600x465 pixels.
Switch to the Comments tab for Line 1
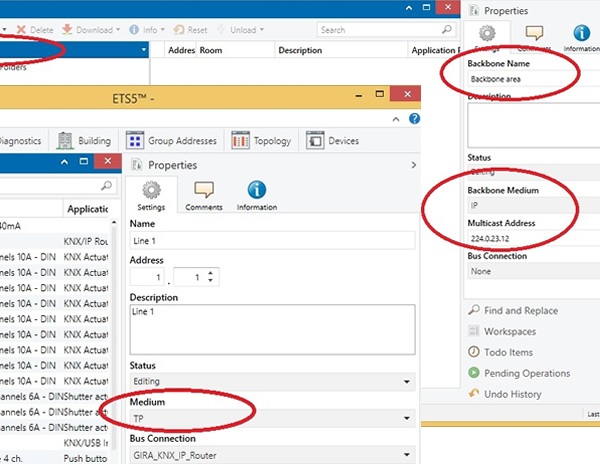coord(204,195)
